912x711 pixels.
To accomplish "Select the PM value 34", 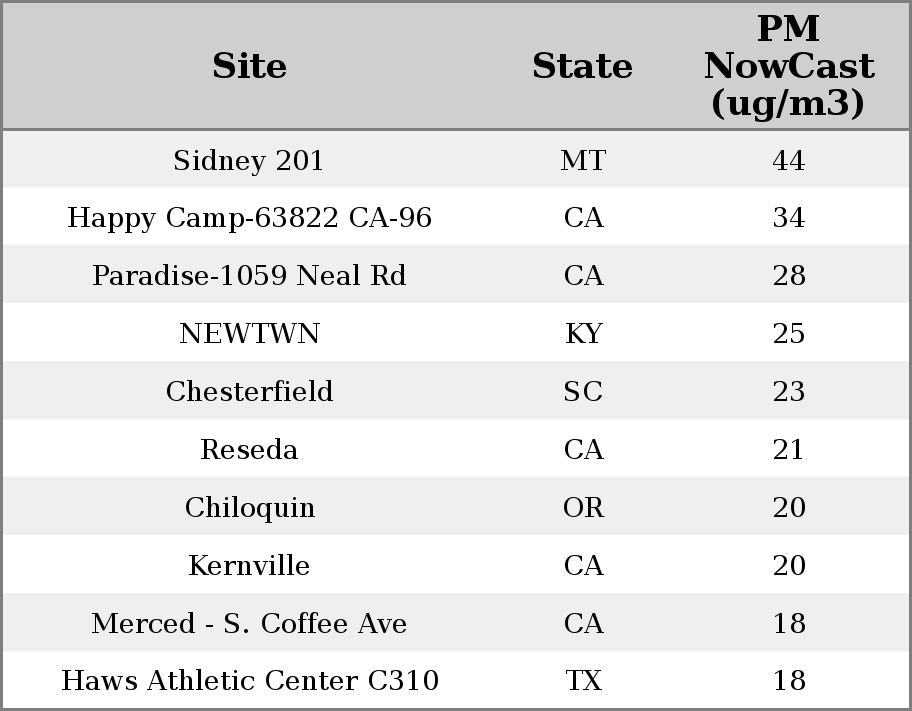I will tap(788, 218).
